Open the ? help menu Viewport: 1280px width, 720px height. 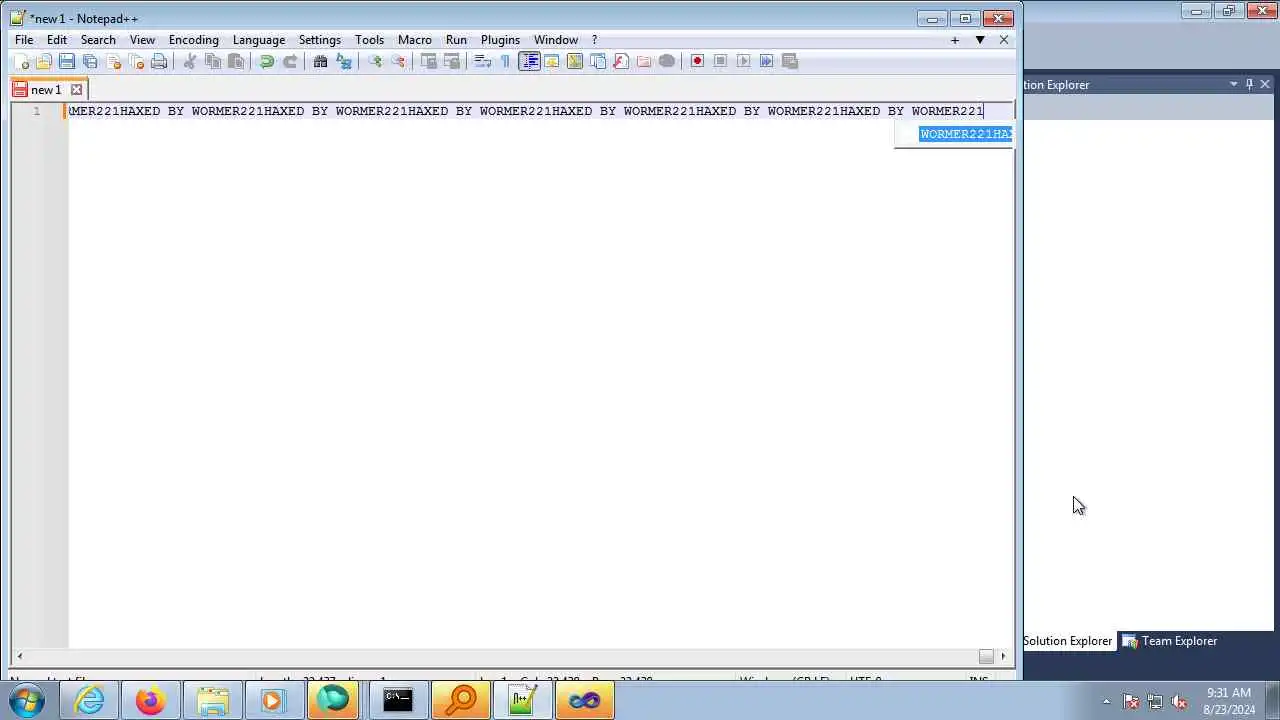(594, 40)
